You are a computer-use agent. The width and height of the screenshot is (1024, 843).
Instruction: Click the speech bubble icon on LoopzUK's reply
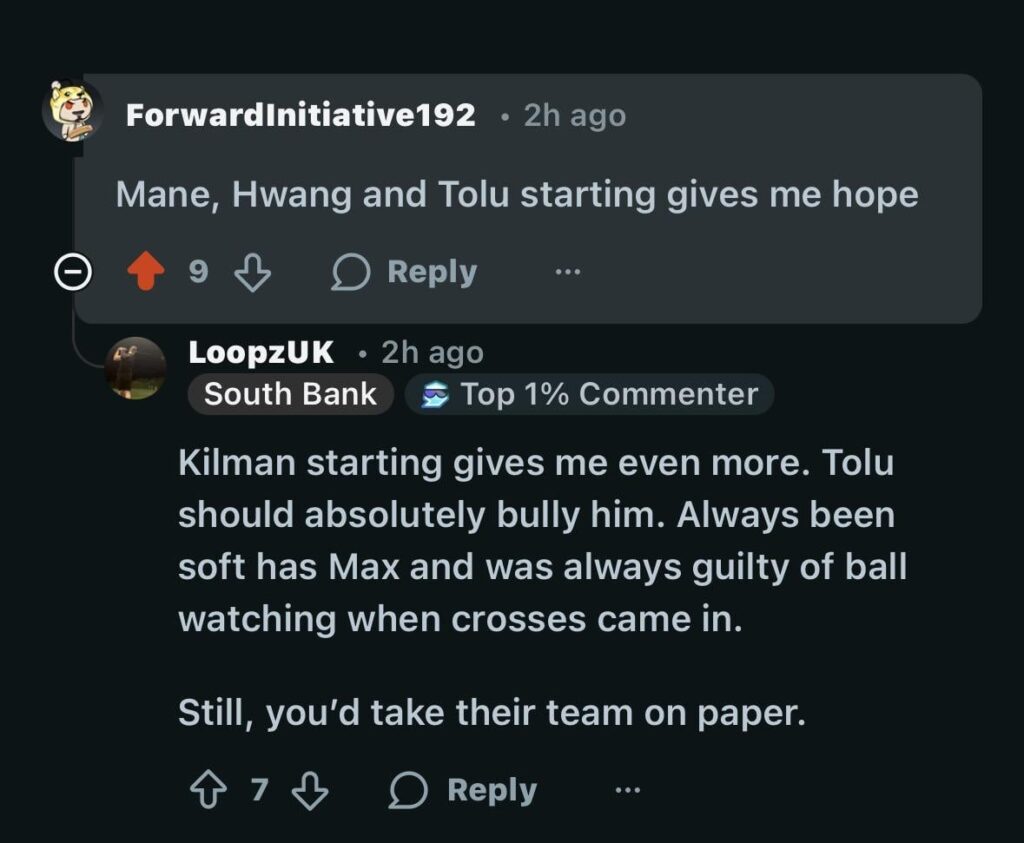(408, 789)
